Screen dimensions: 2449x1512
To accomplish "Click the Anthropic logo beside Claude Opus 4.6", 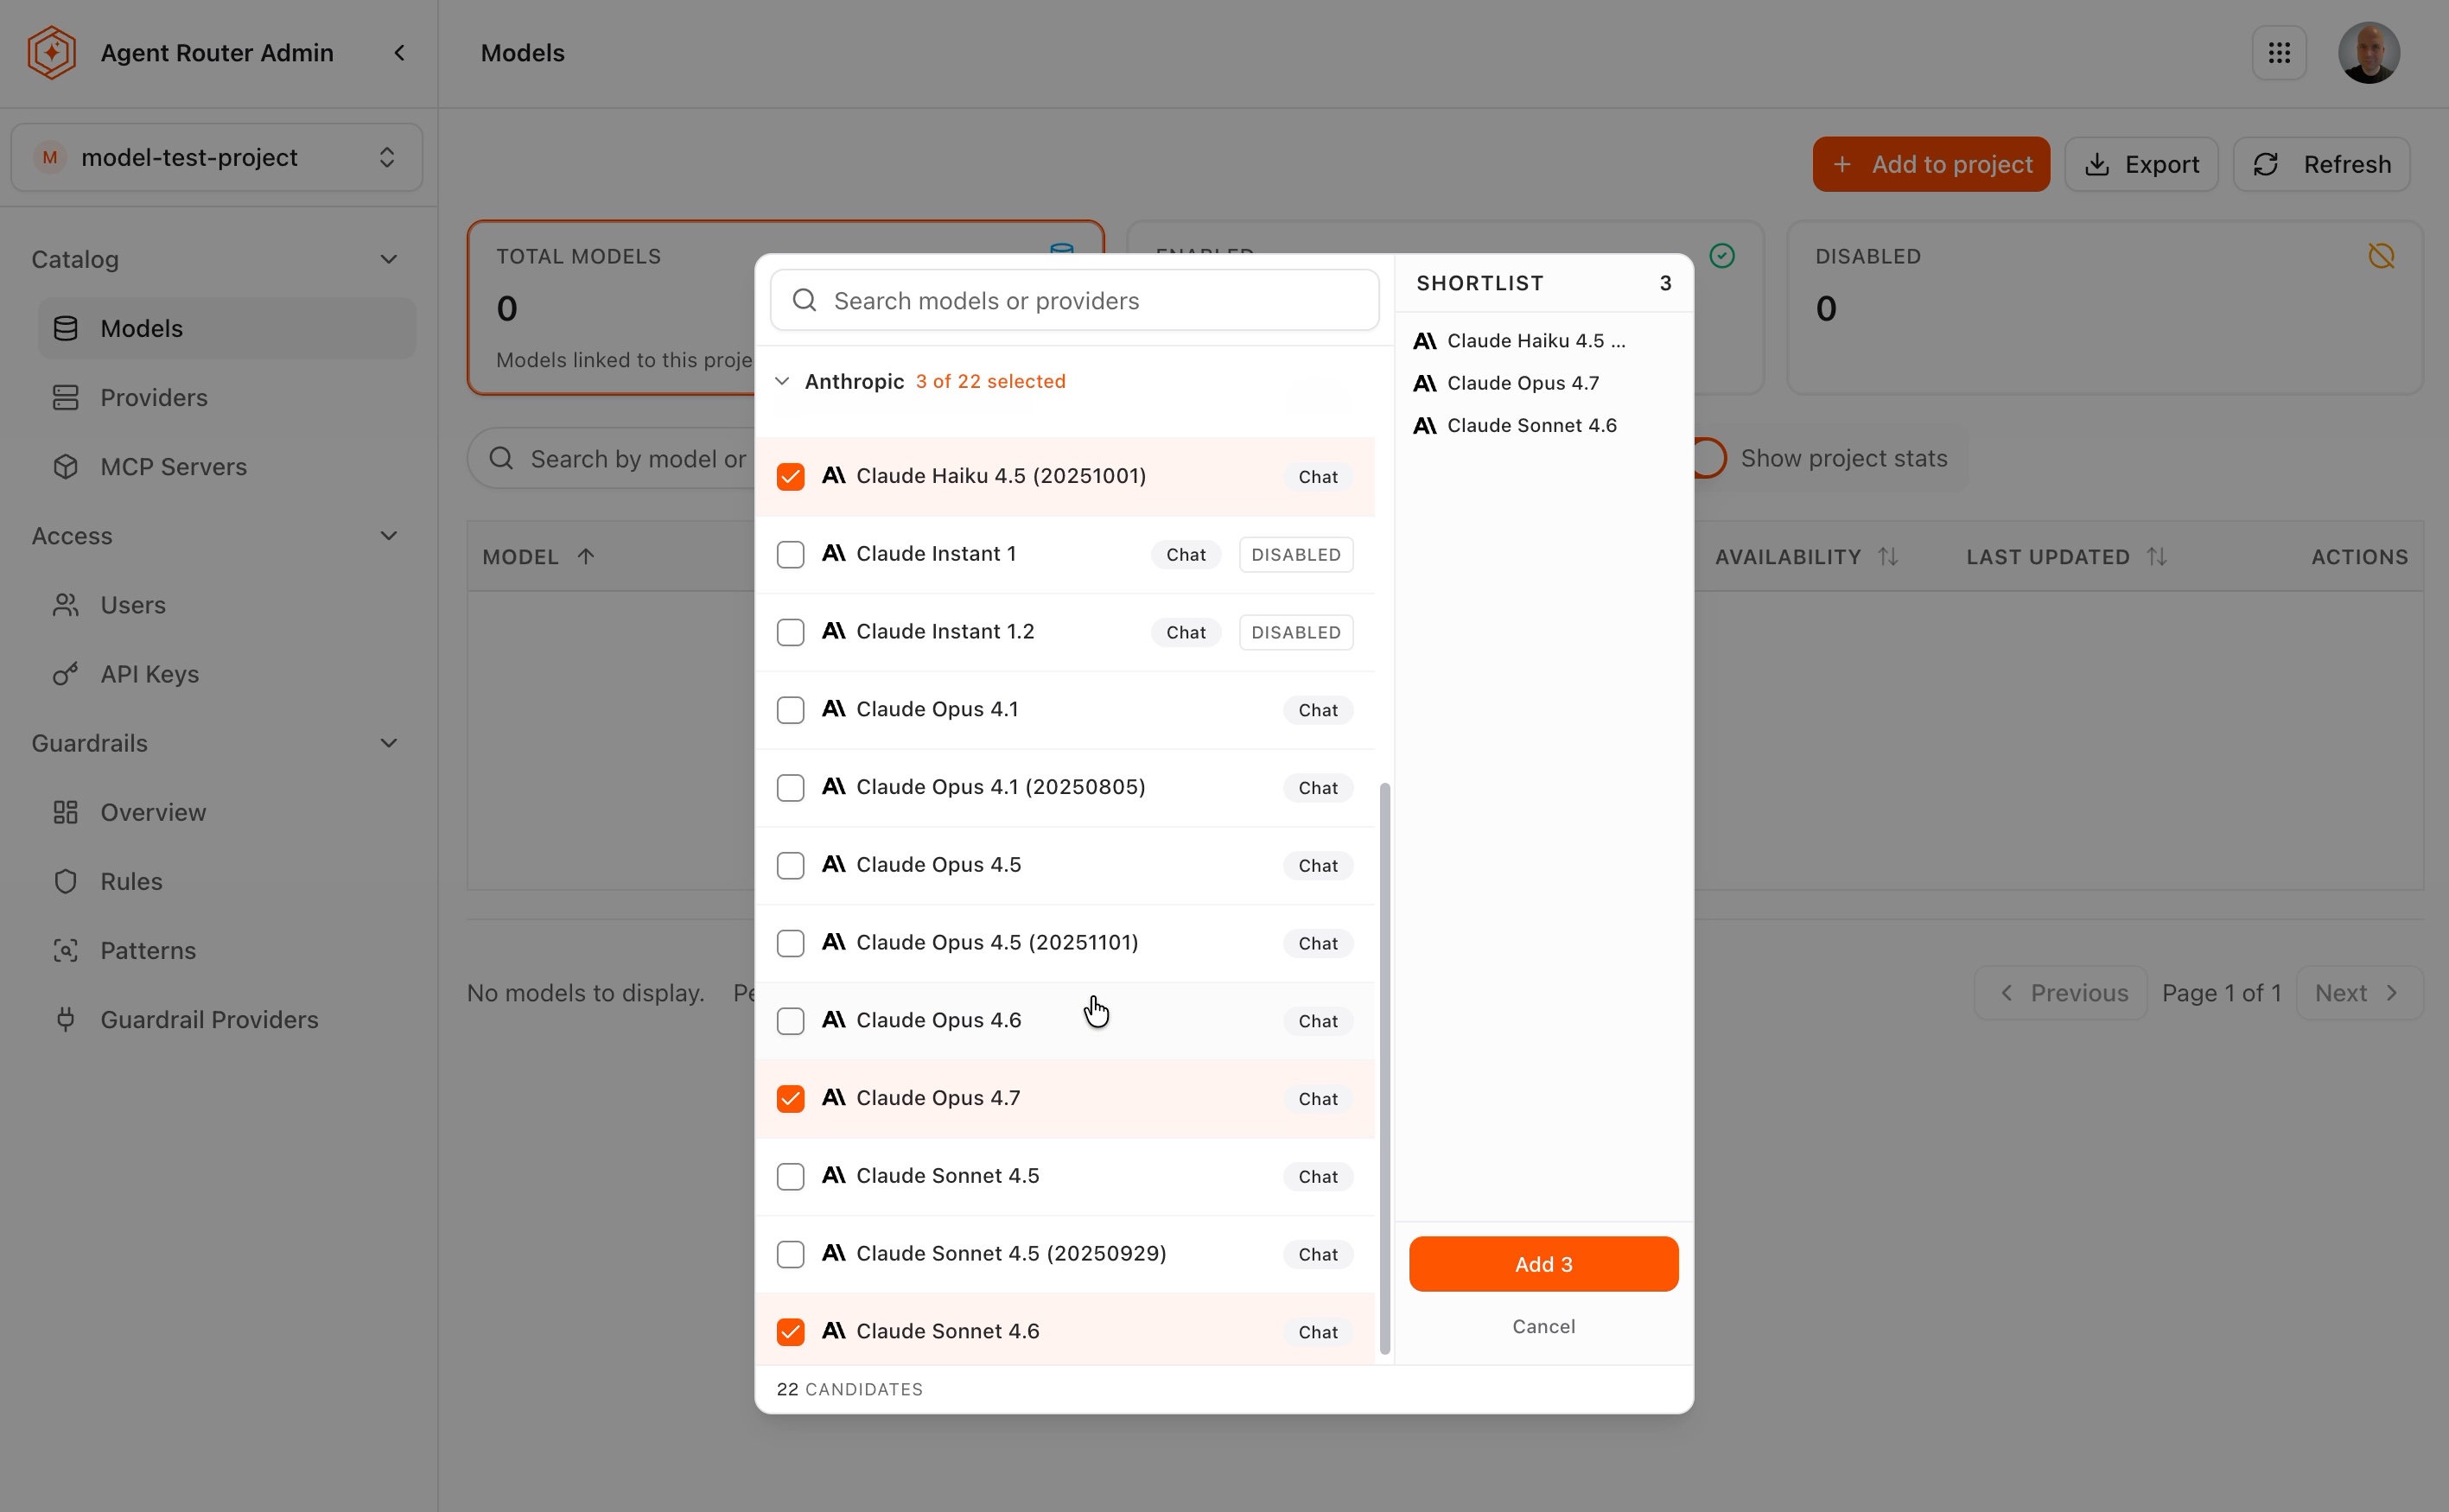I will (834, 1019).
